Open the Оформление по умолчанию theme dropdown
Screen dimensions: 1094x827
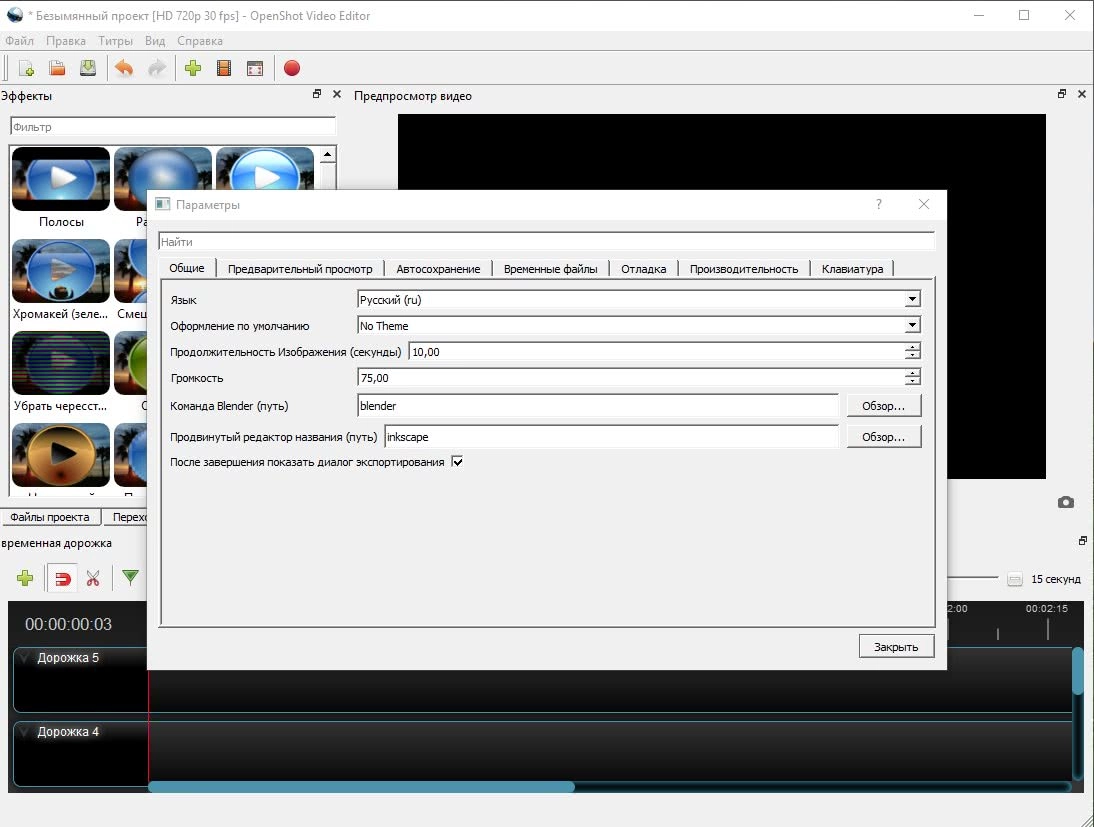click(912, 325)
